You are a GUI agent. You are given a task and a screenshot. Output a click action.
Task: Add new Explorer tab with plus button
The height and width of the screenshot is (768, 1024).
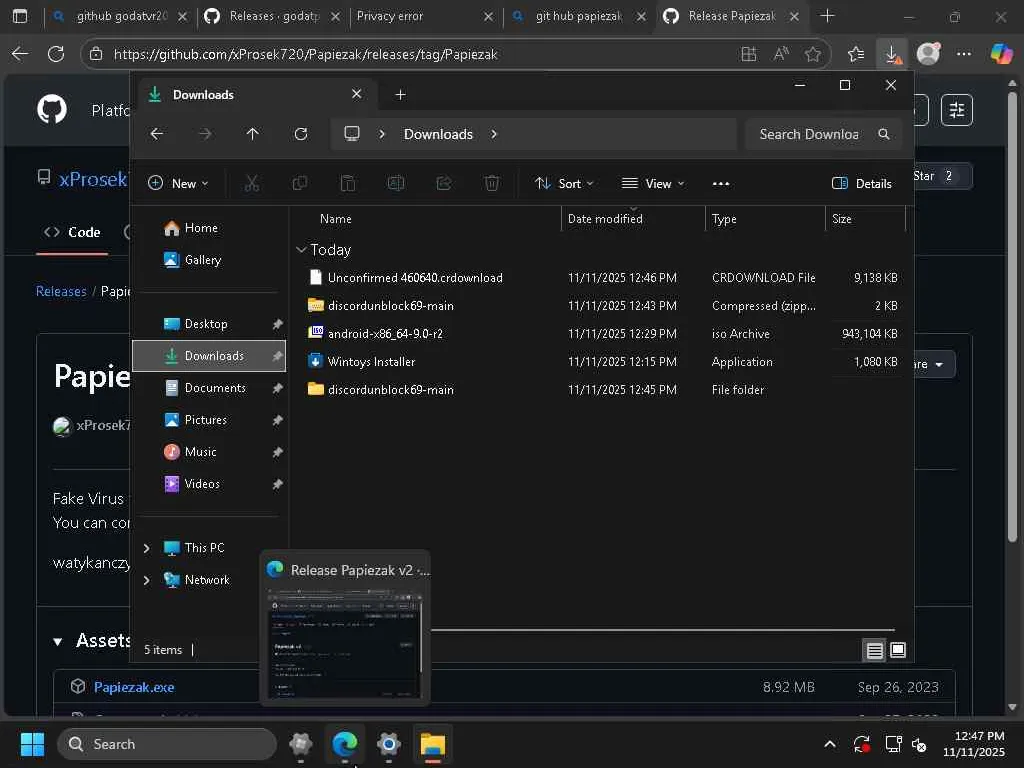pyautogui.click(x=400, y=95)
